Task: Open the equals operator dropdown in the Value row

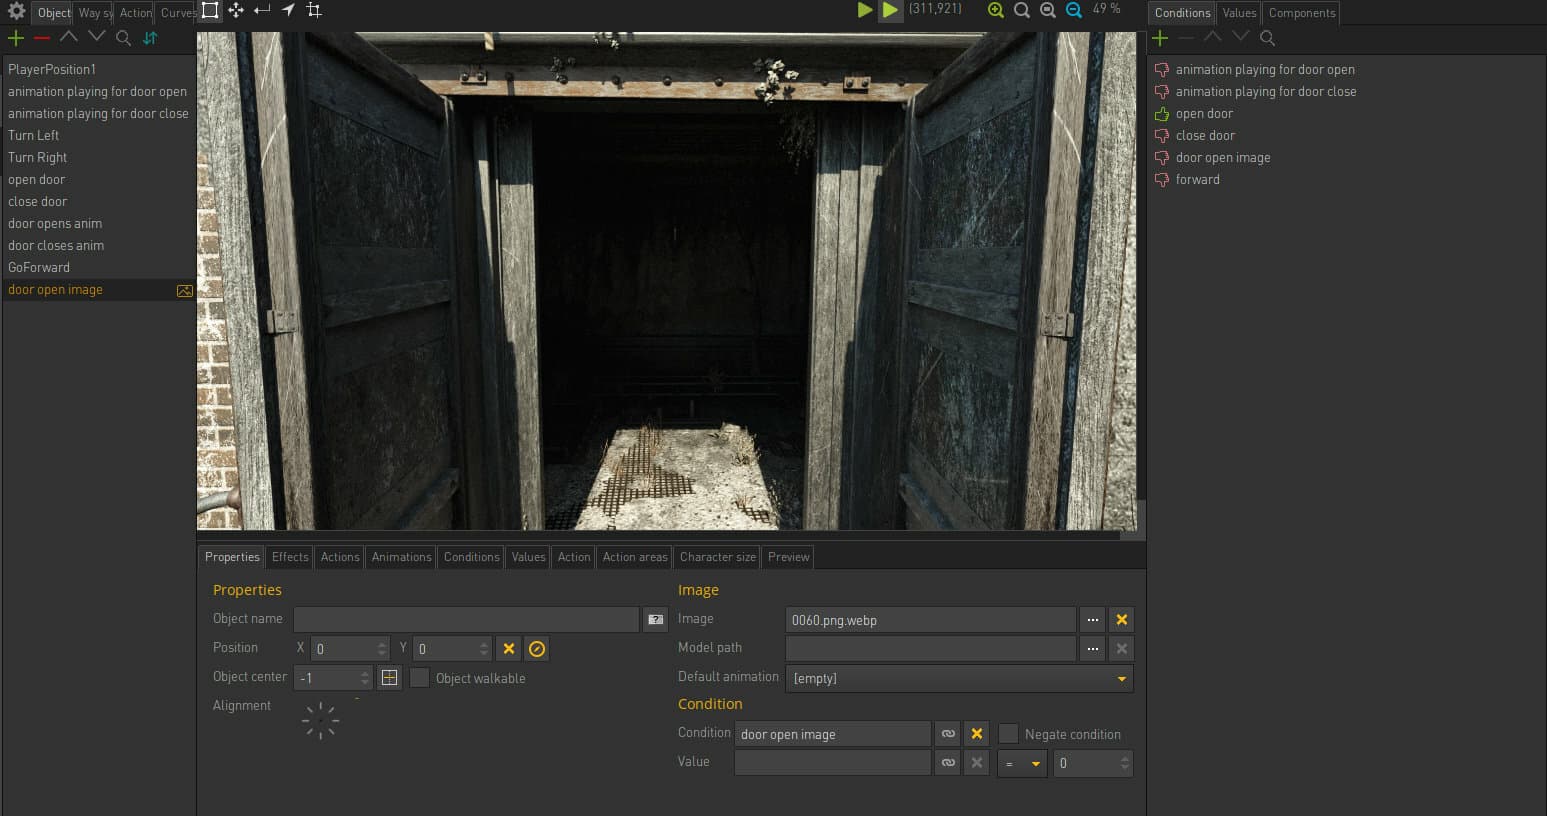Action: pyautogui.click(x=1022, y=763)
